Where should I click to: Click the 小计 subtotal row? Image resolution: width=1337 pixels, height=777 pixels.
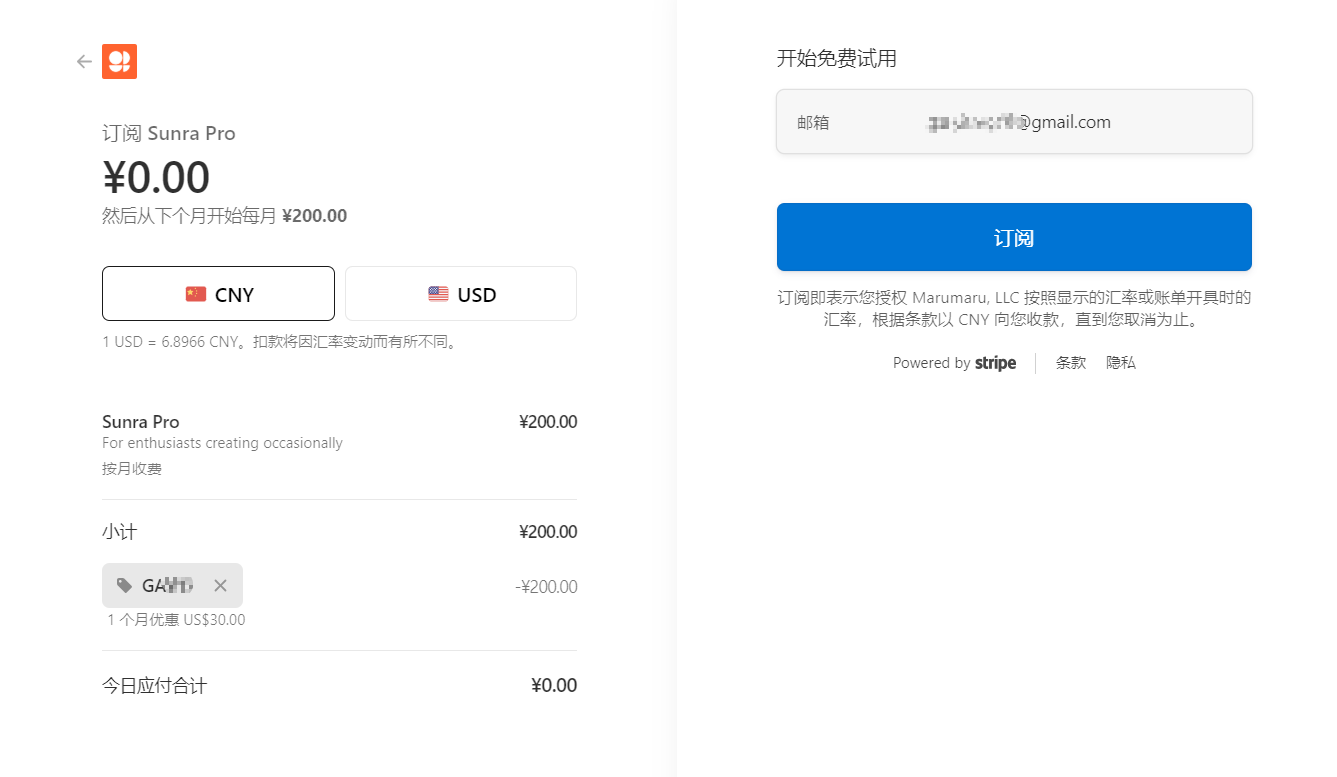[339, 532]
